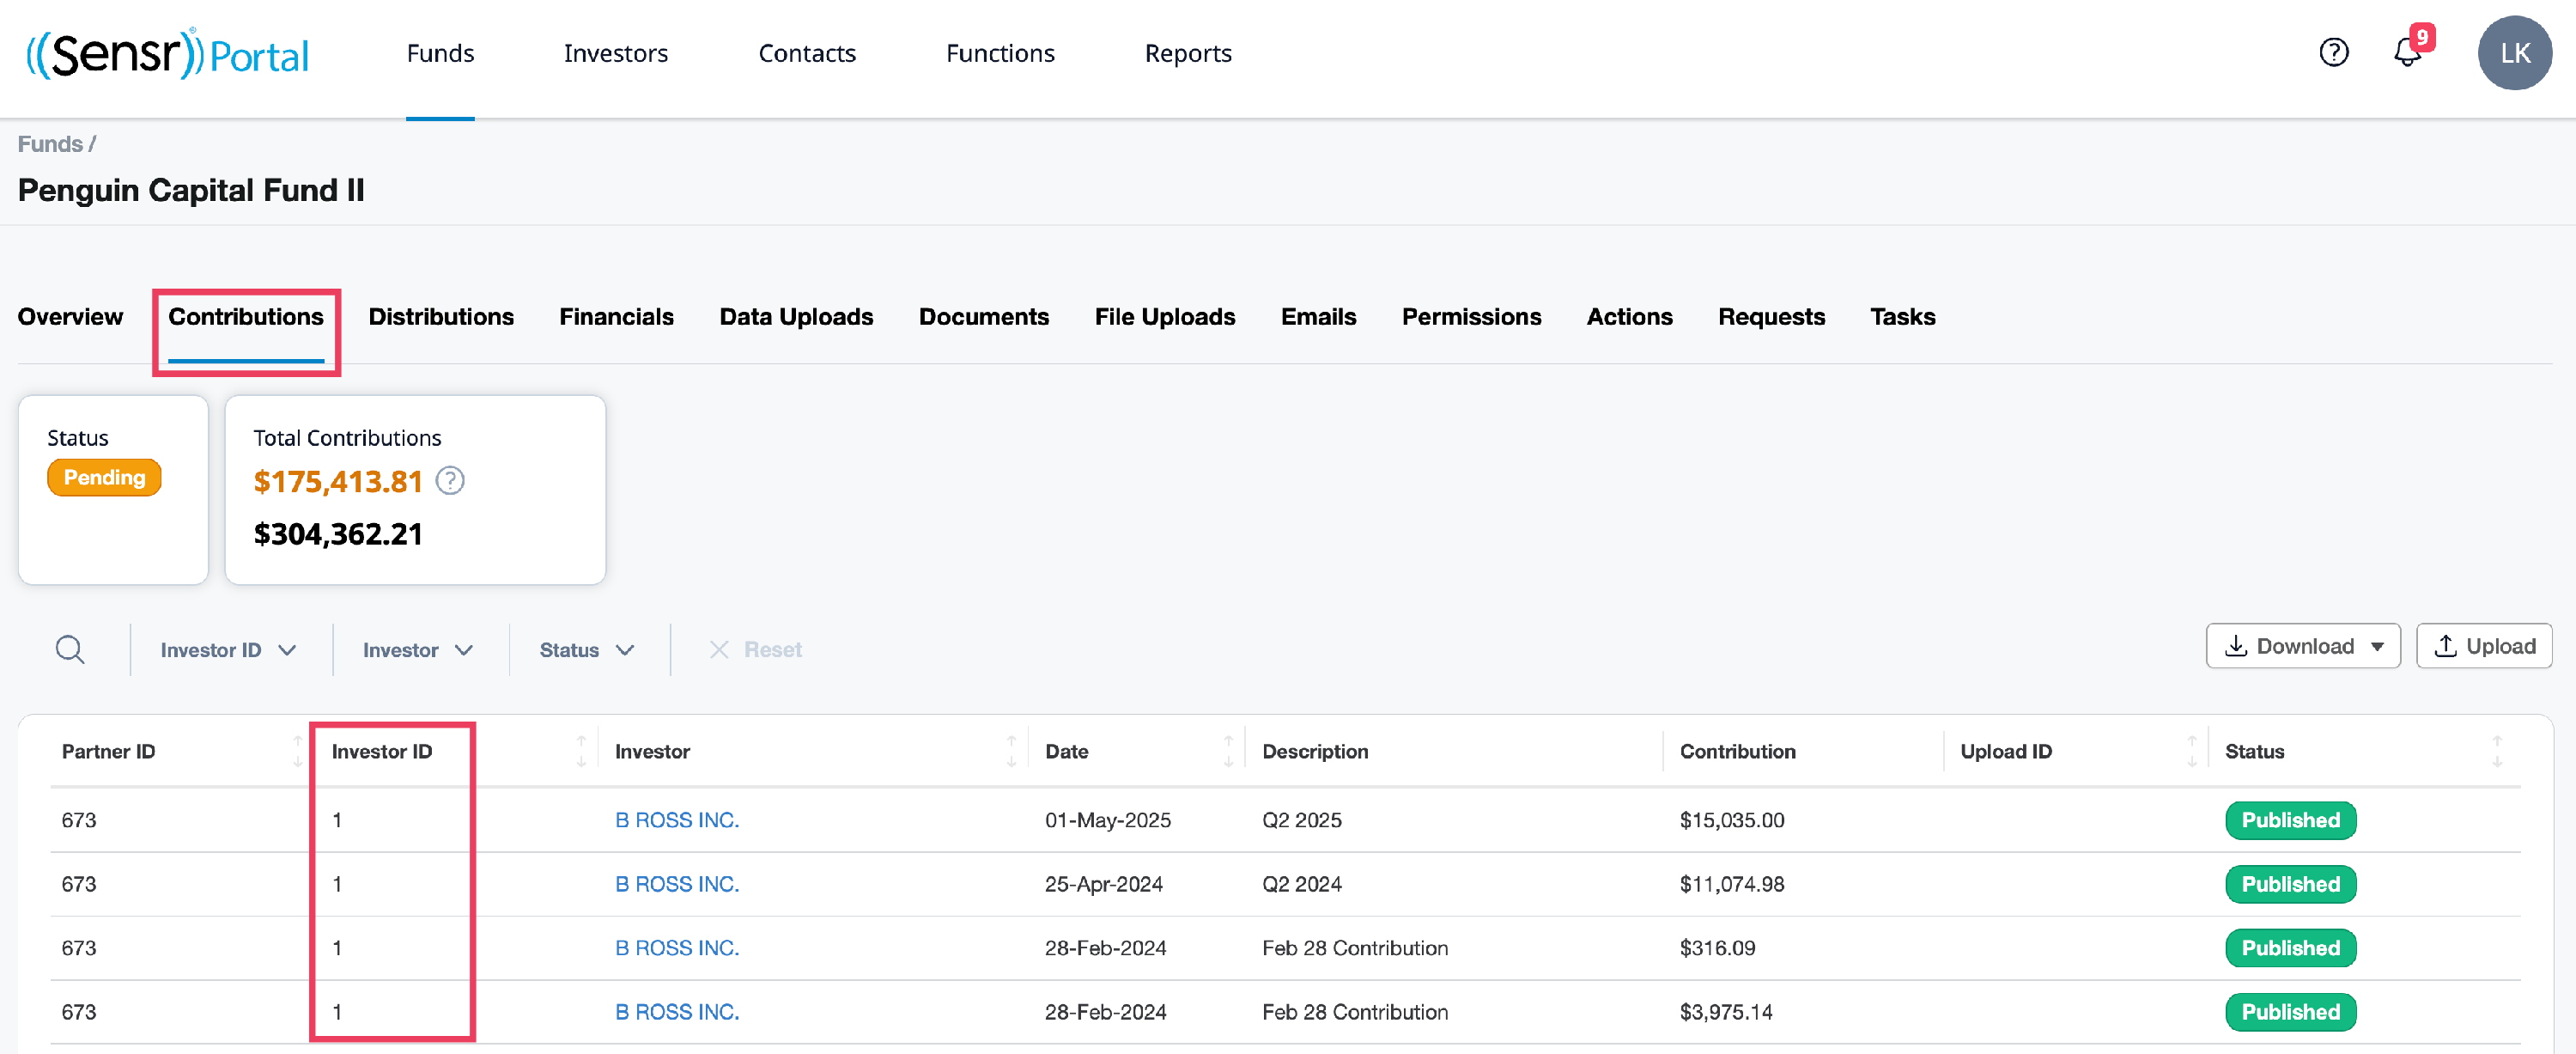Switch to the Distributions tab
Screen dimensions: 2576x1054
pyautogui.click(x=441, y=317)
